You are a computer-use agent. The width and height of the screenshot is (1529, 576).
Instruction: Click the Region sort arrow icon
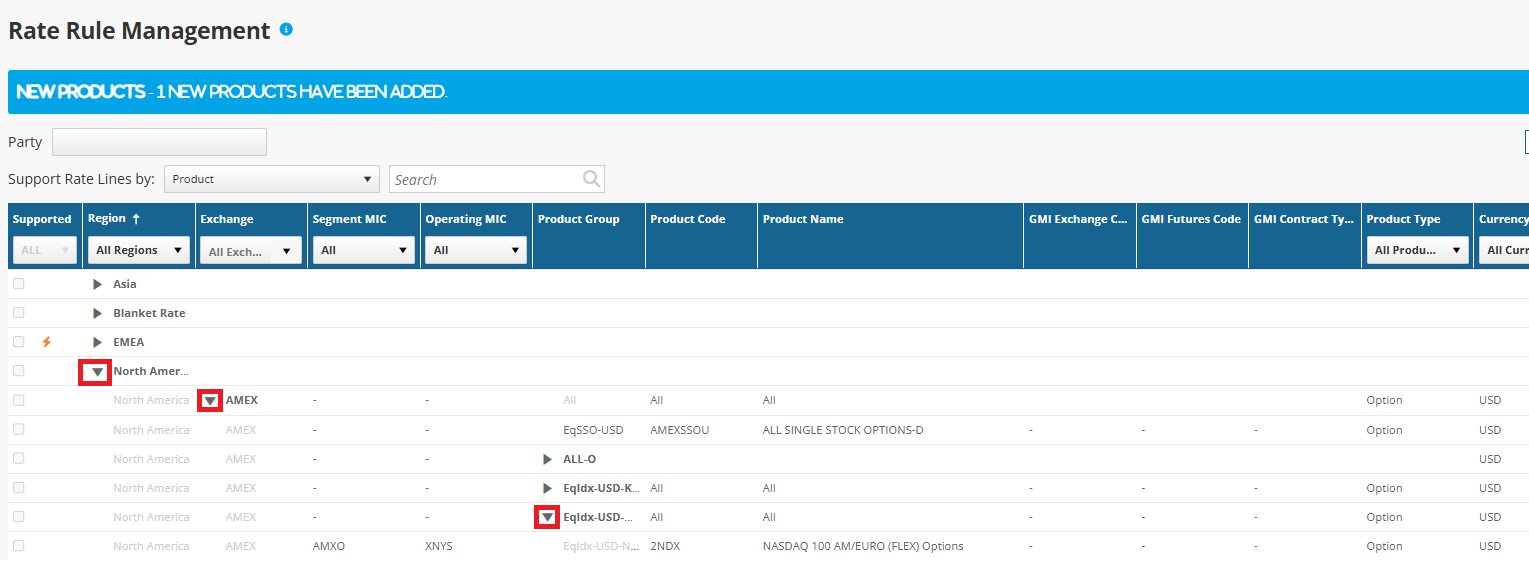click(x=136, y=219)
